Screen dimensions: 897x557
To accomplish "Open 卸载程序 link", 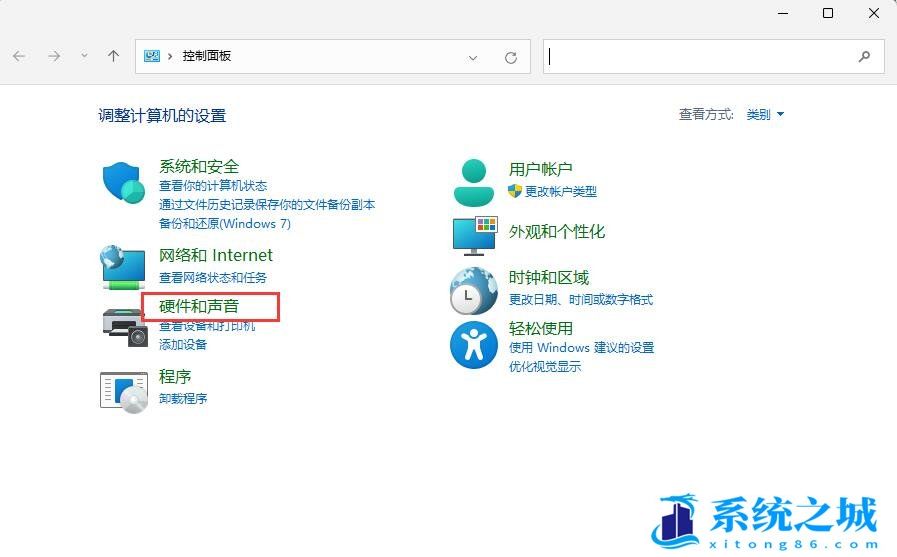I will coord(183,399).
